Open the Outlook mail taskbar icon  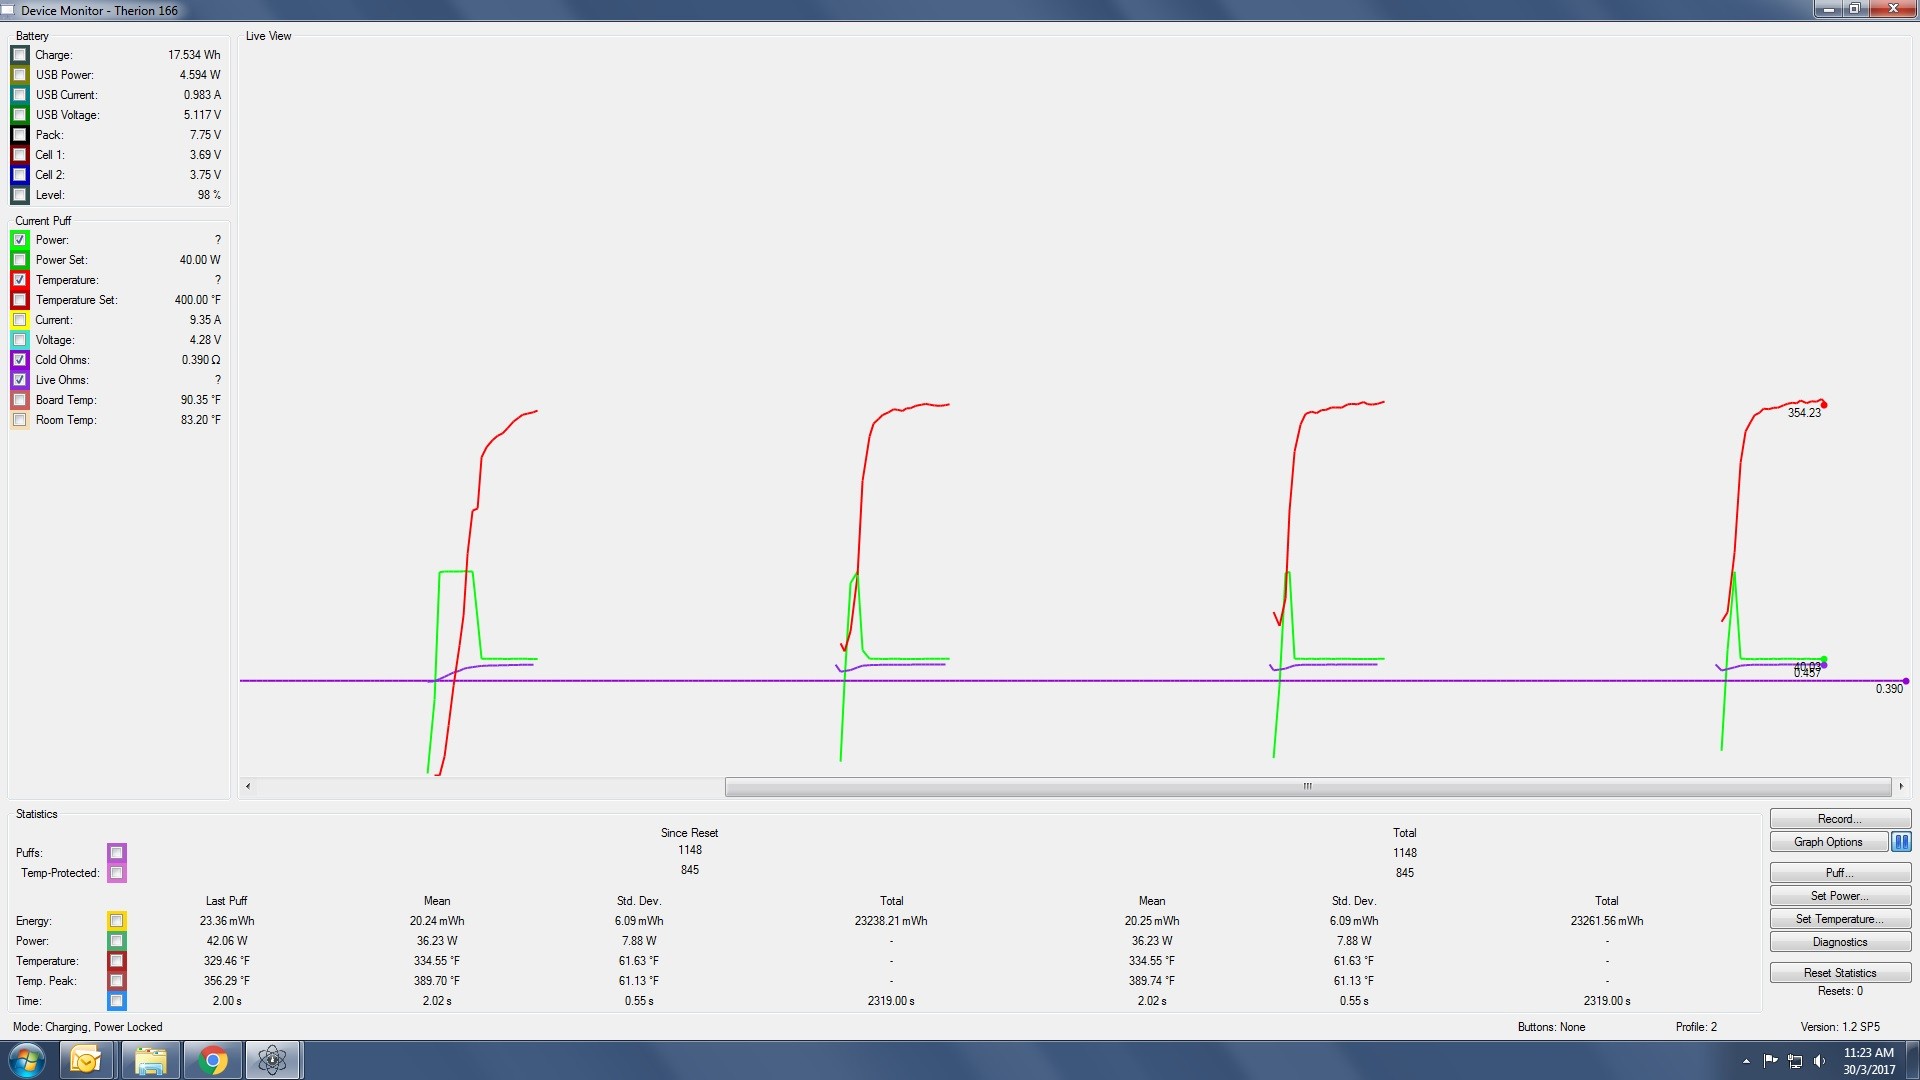86,1060
